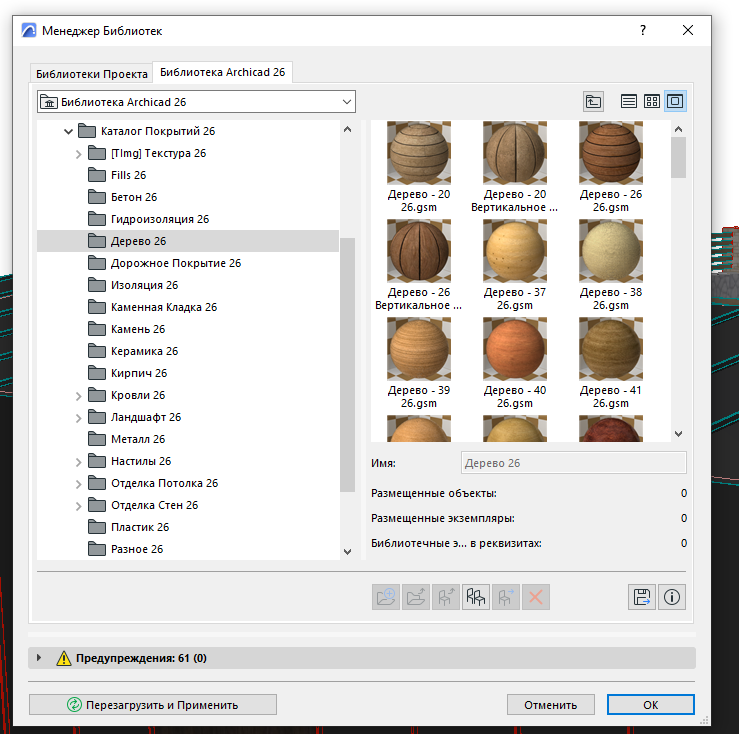Confirm with the OK button

click(x=650, y=705)
